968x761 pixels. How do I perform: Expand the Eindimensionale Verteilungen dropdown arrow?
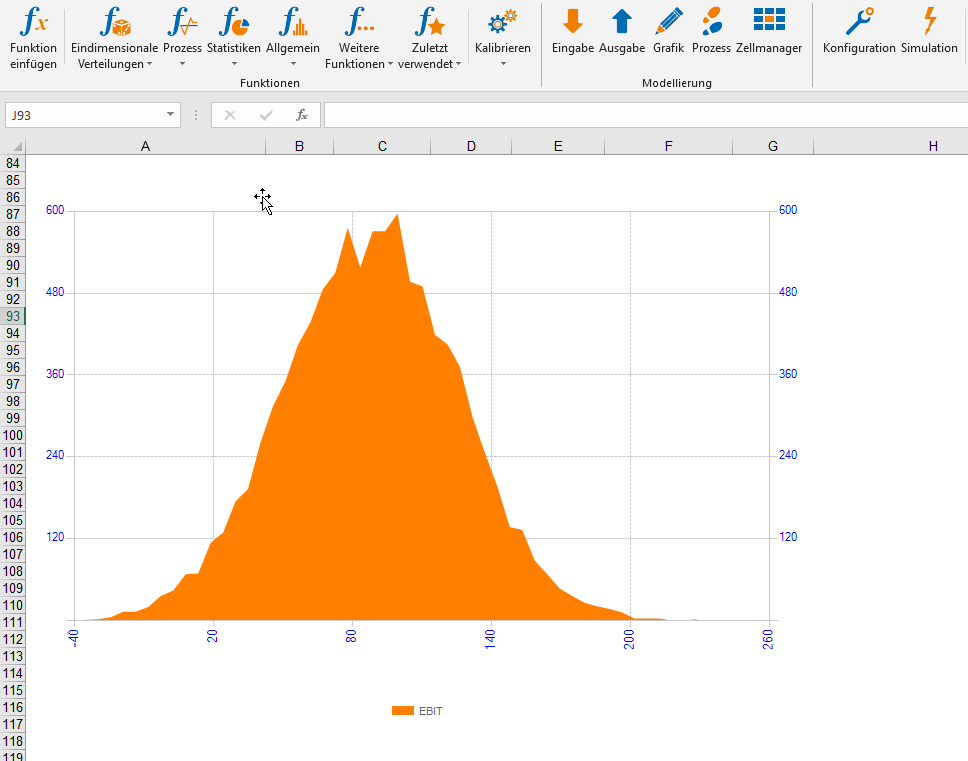[149, 64]
